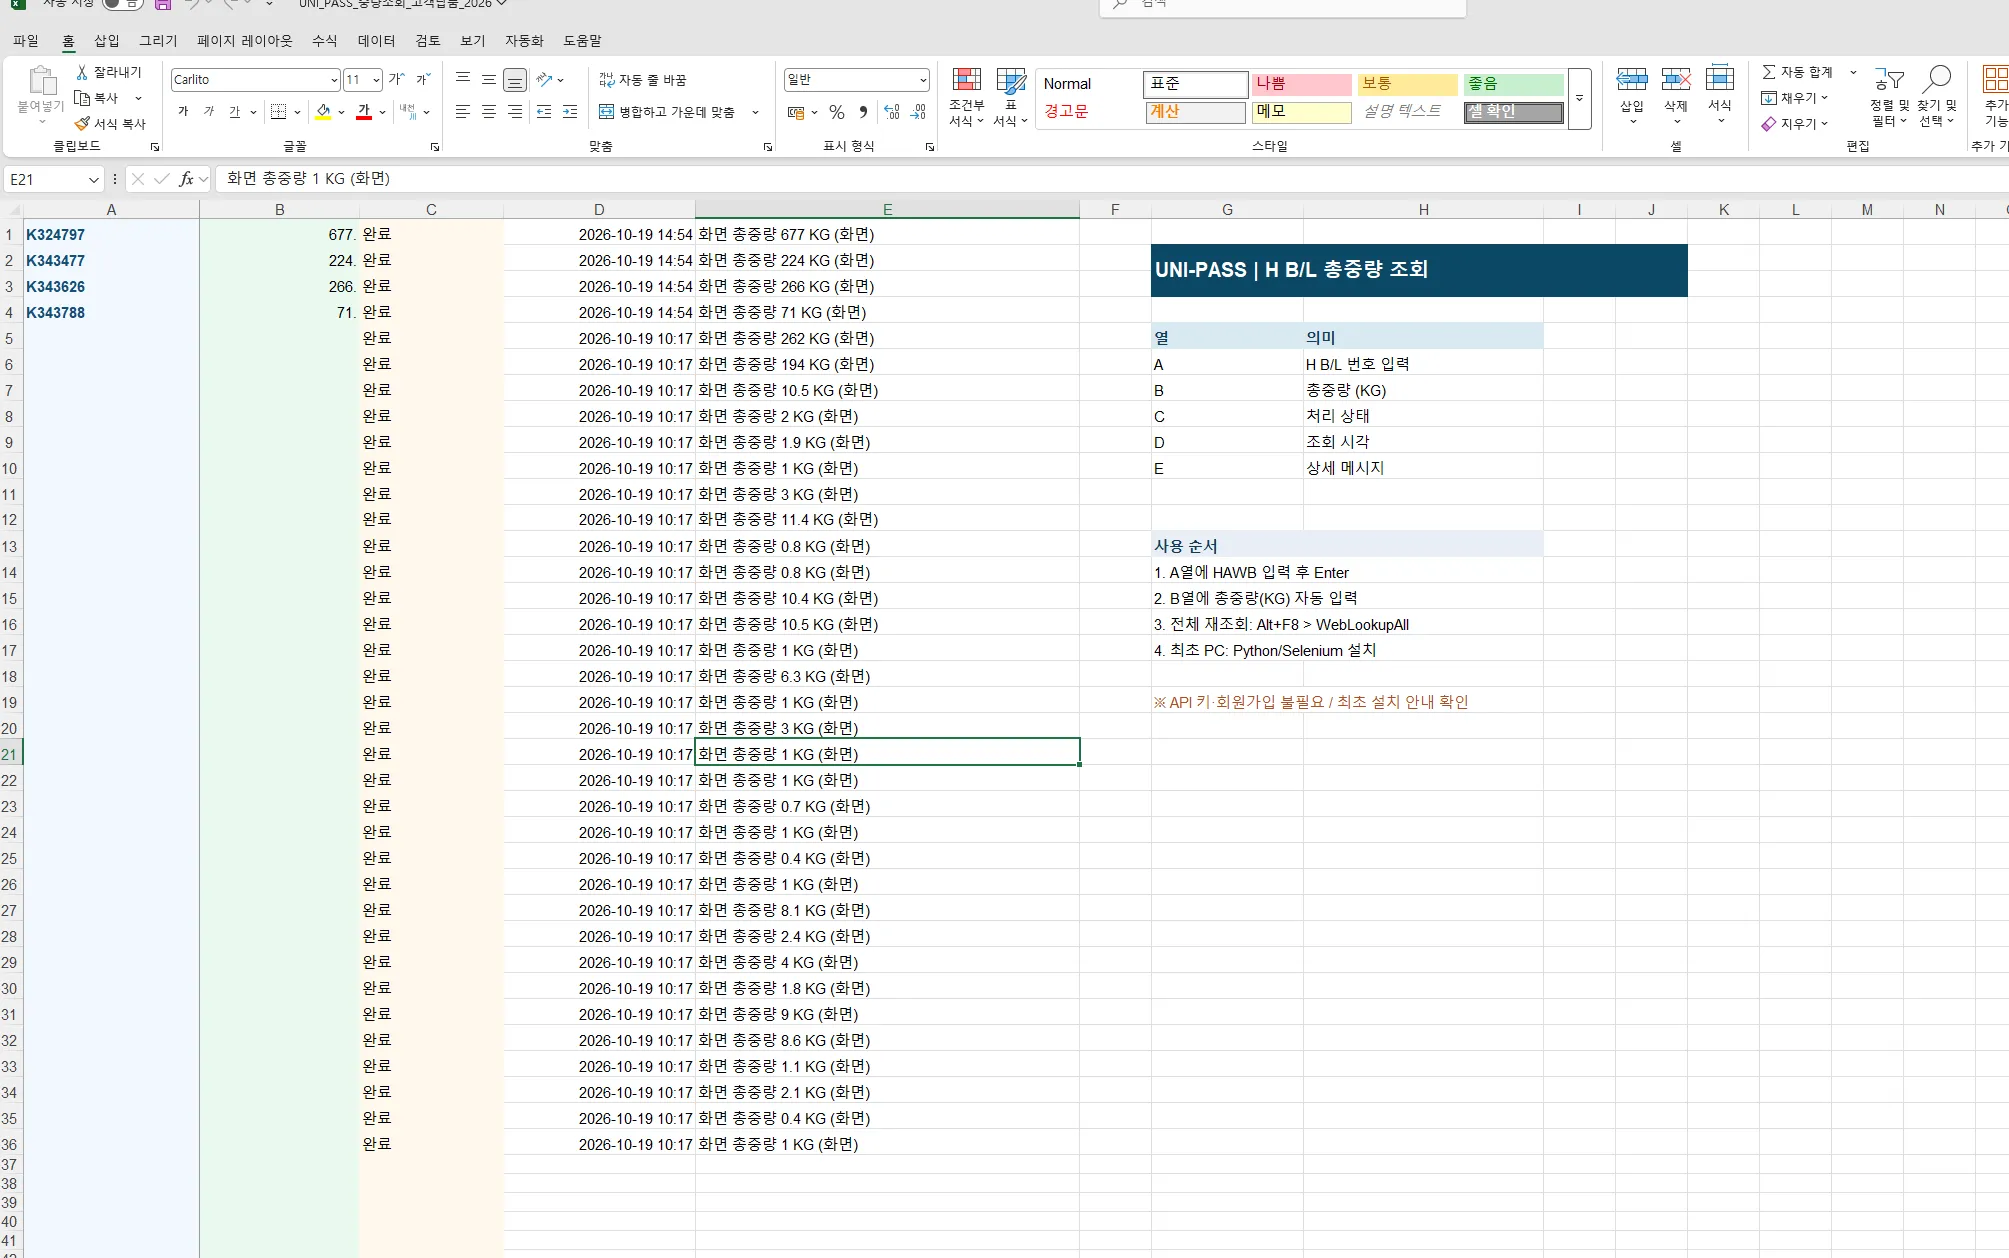
Task: Increase font size with the larger 가 icon
Action: (396, 79)
